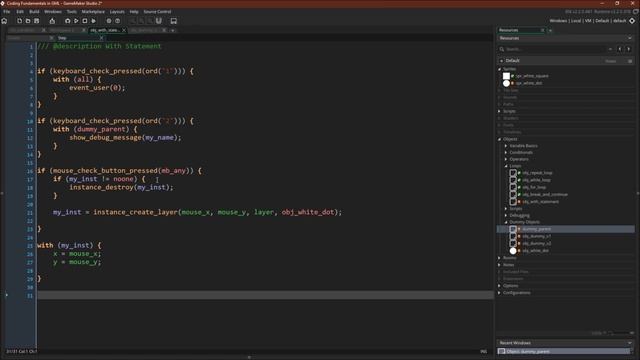Image resolution: width=640 pixels, height=360 pixels.
Task: Click the Clean toolbar icon
Action: click(93, 21)
